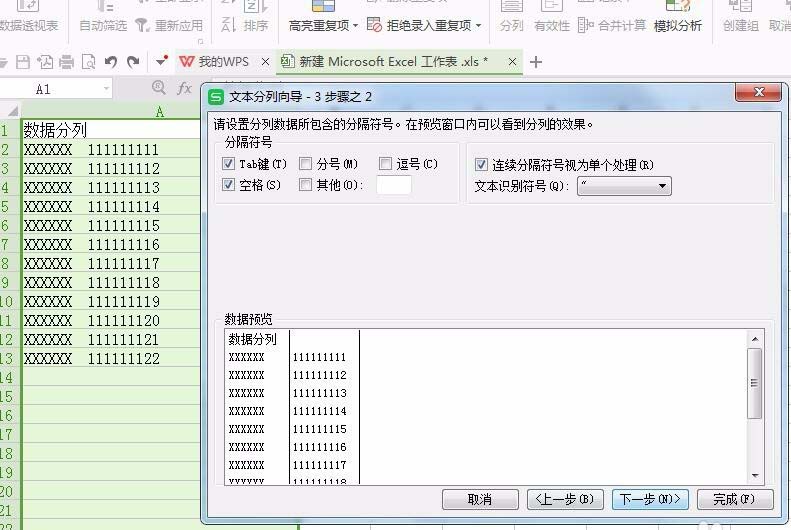Click the 分列 text-to-columns ribbon button

[511, 16]
